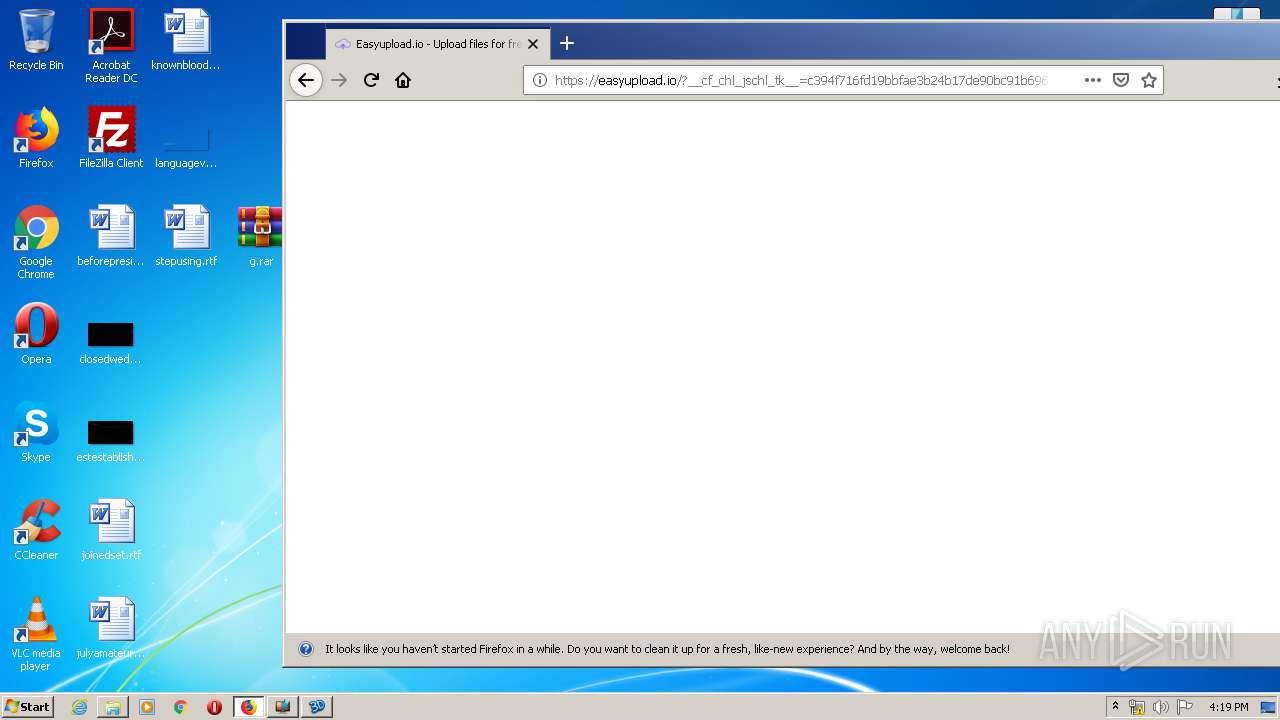Open the network status tray icon
1280x720 pixels.
tap(1137, 707)
